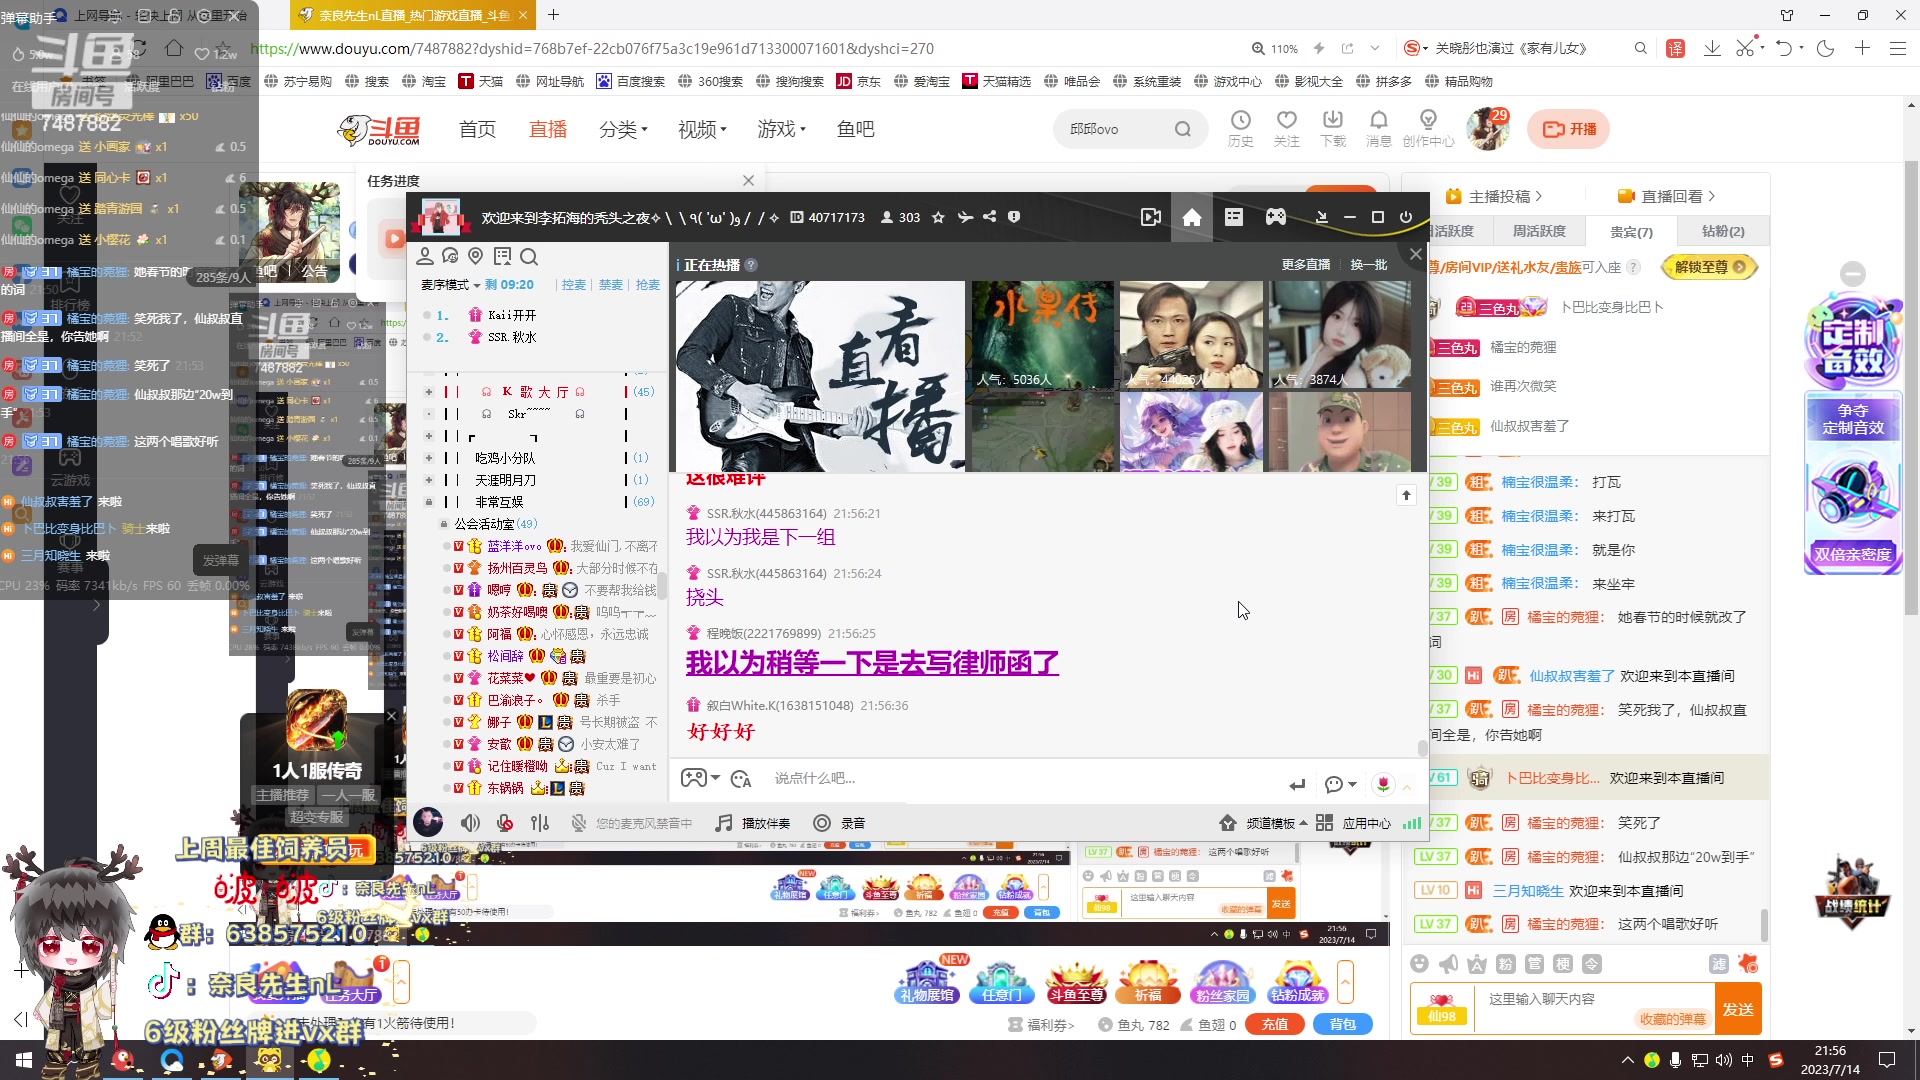Open the user list person icon in YY

click(x=425, y=257)
